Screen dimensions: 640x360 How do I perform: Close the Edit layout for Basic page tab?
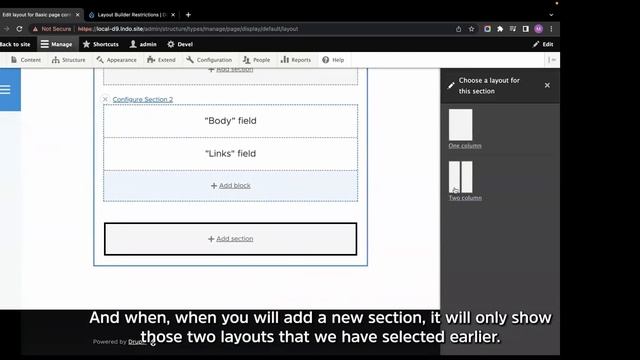(x=78, y=15)
